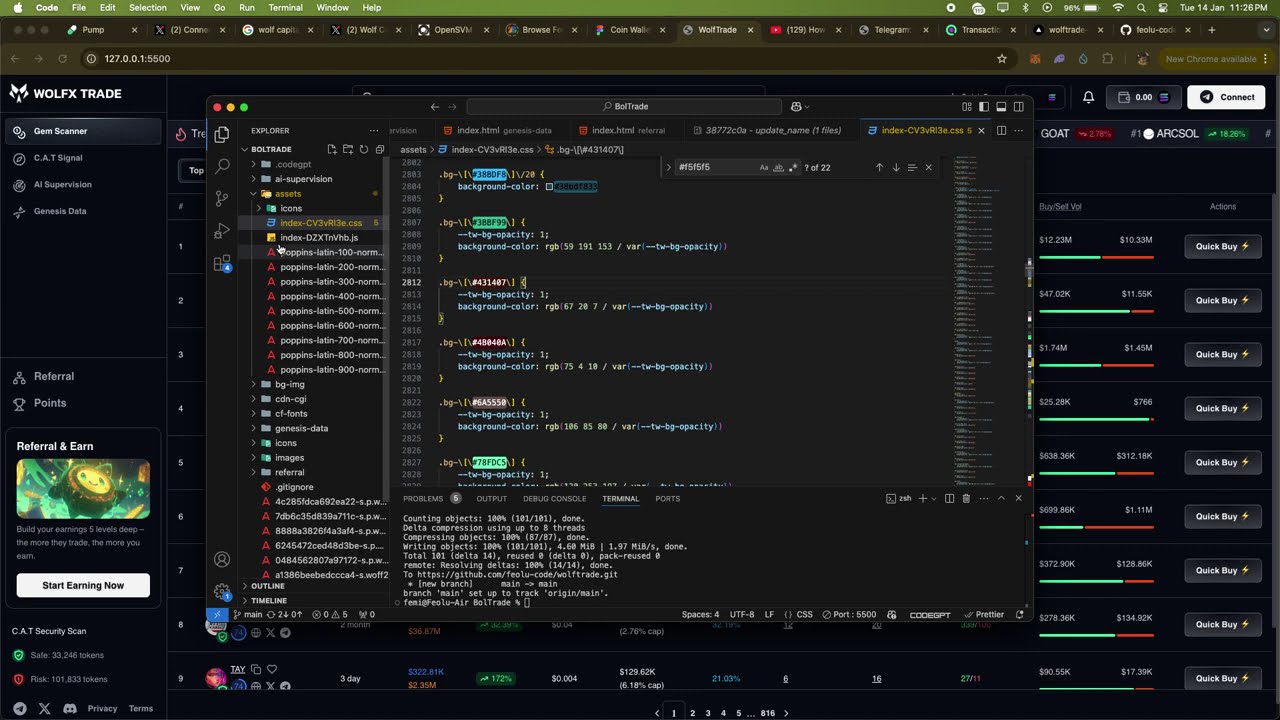Switch to DEBUG CONSOLE panel tab
1280x720 pixels.
tap(554, 498)
